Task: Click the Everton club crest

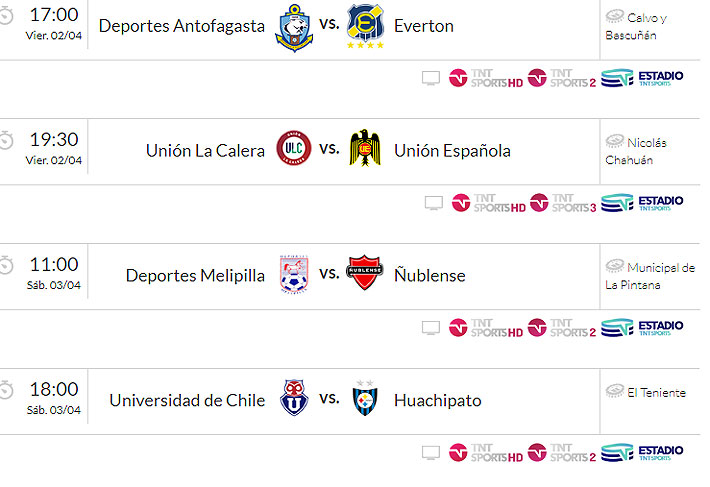Action: (365, 27)
